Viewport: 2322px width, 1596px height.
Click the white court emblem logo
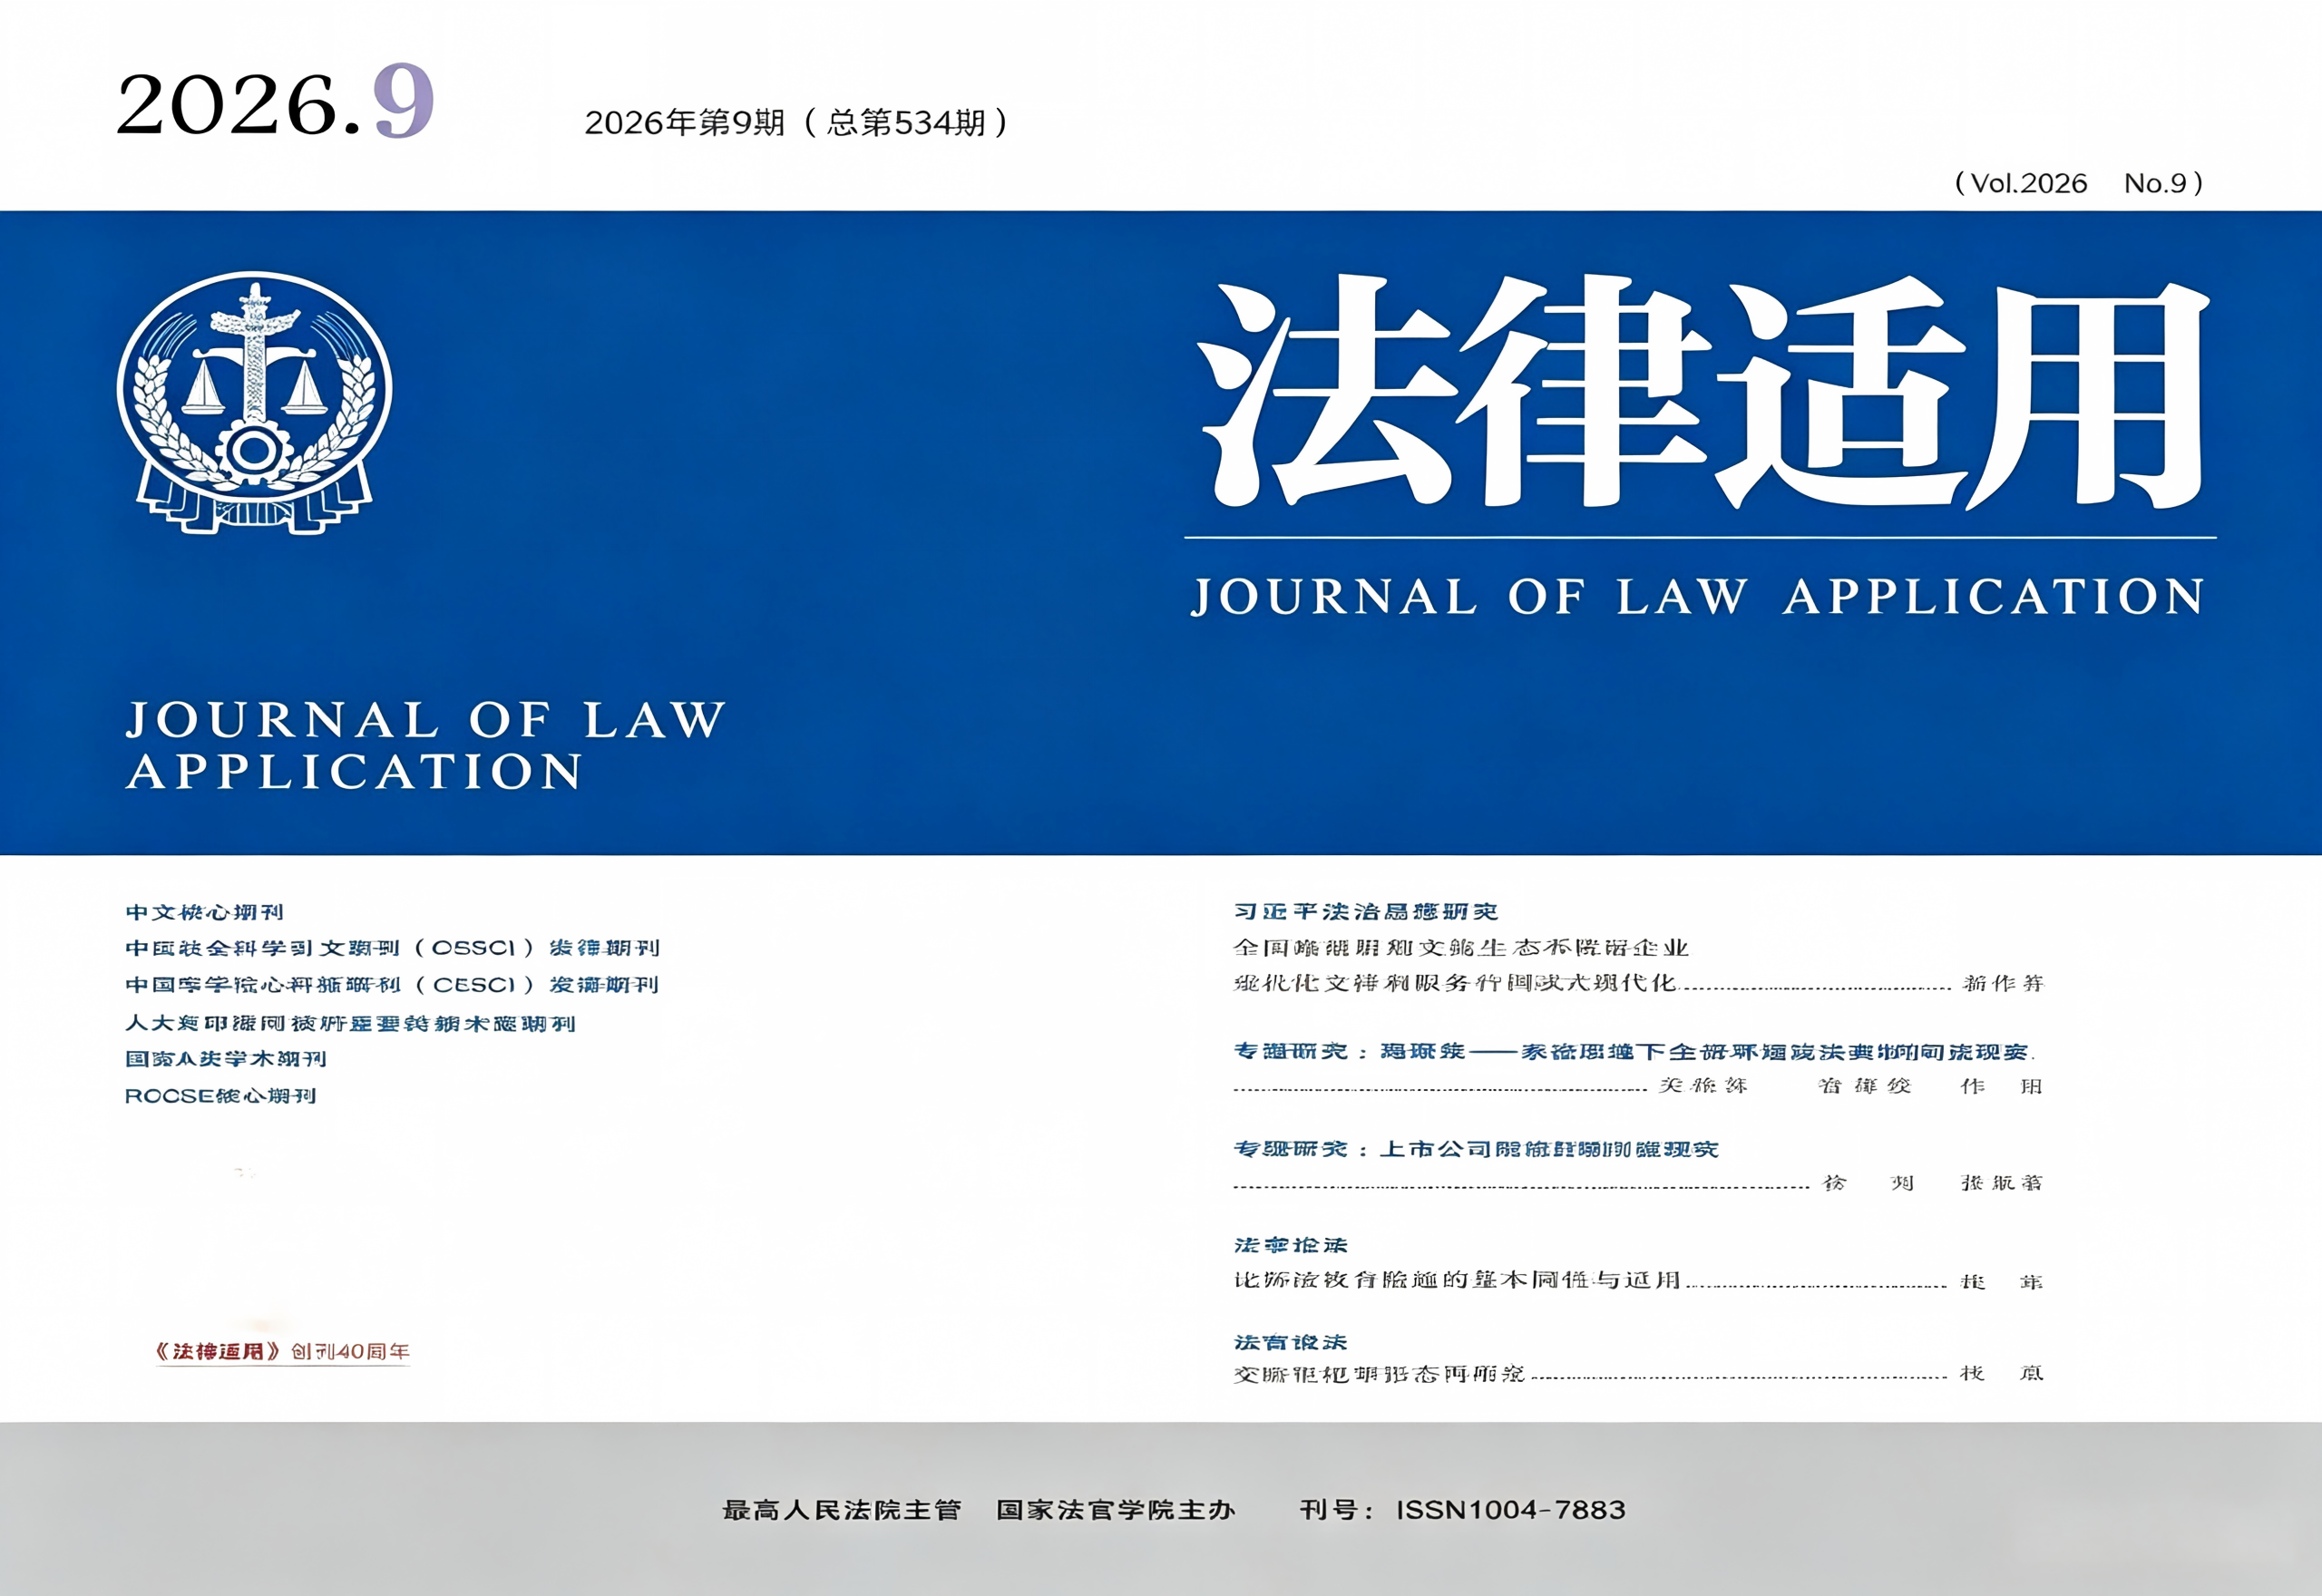[x=255, y=403]
